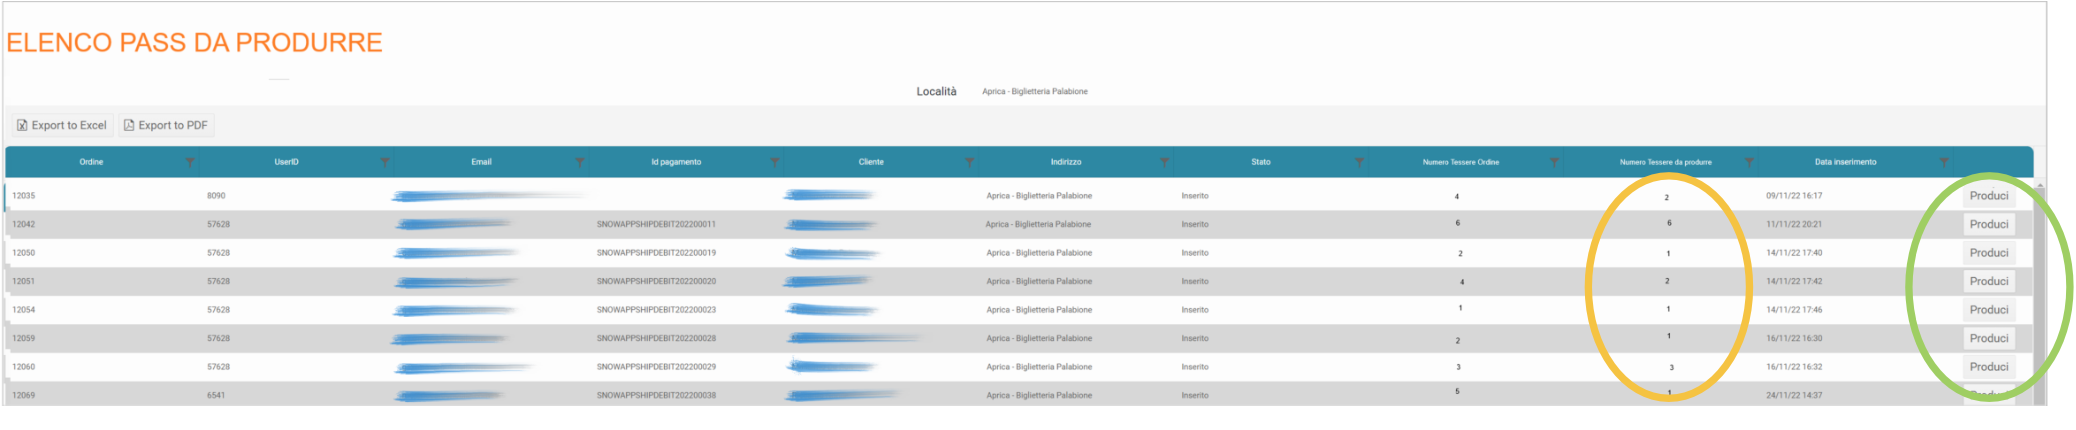
Task: Filter the Stato column
Action: pos(1359,162)
